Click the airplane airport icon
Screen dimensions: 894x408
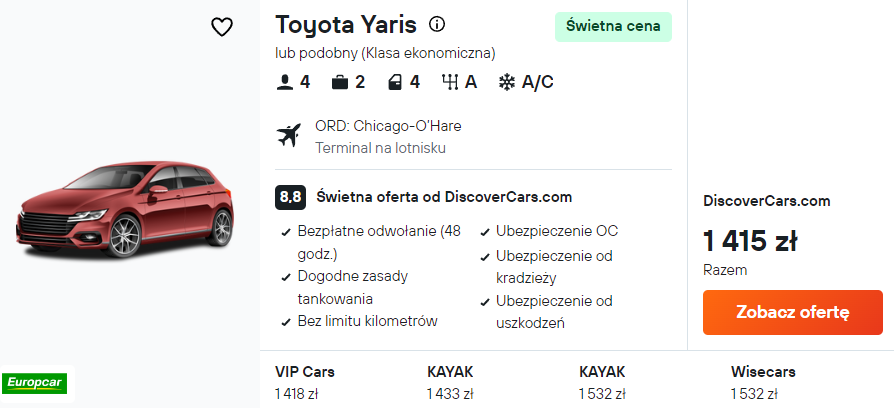coord(289,135)
